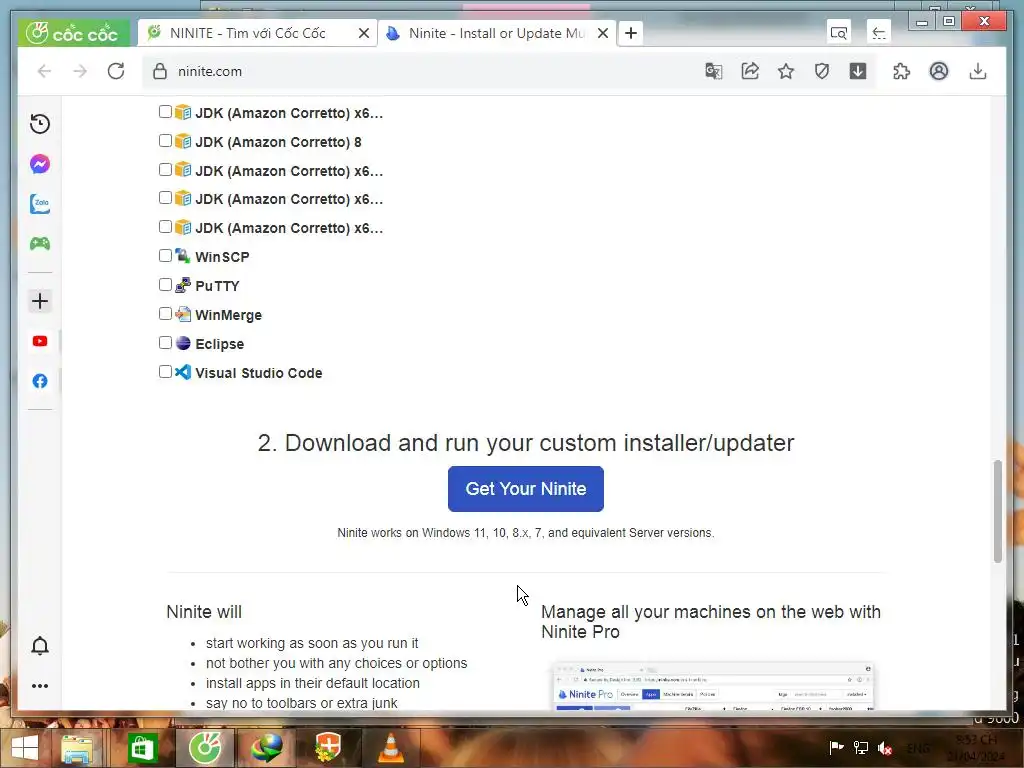This screenshot has width=1024, height=768.
Task: Select the WinMerge checkbox
Action: click(x=165, y=313)
